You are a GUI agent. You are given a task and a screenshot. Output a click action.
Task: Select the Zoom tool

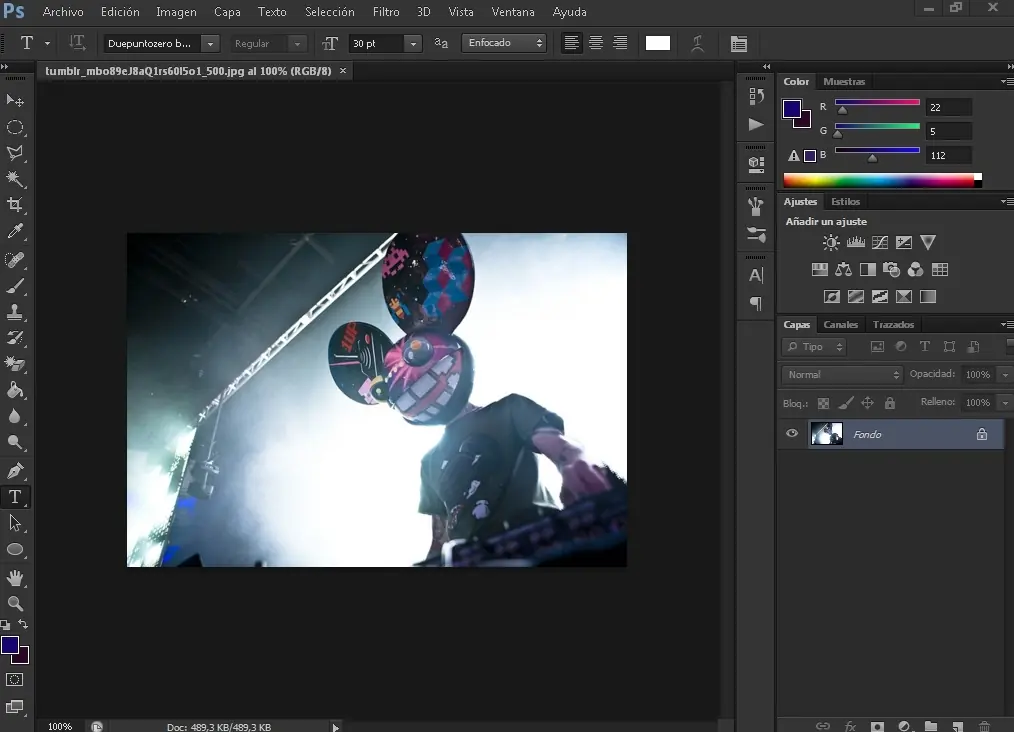(15, 603)
